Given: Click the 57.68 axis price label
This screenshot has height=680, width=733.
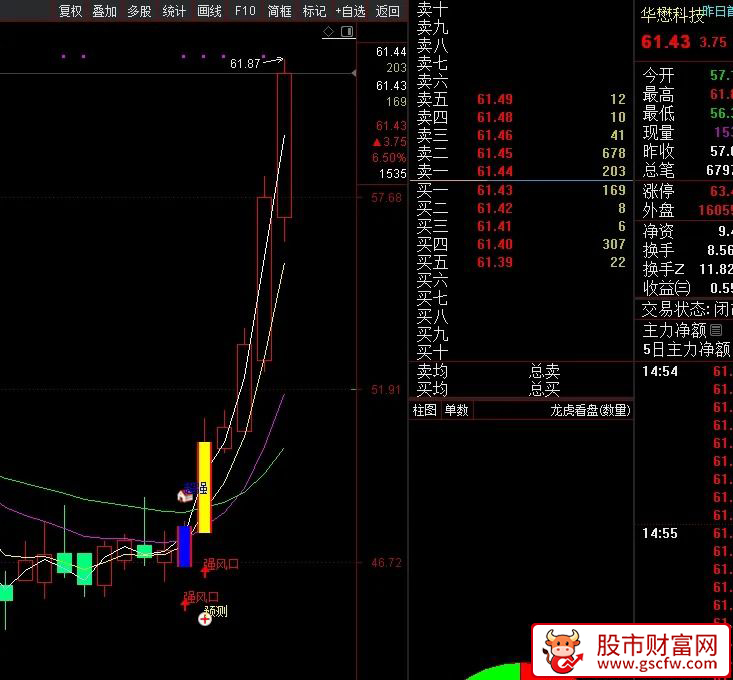Looking at the screenshot, I should click(386, 198).
